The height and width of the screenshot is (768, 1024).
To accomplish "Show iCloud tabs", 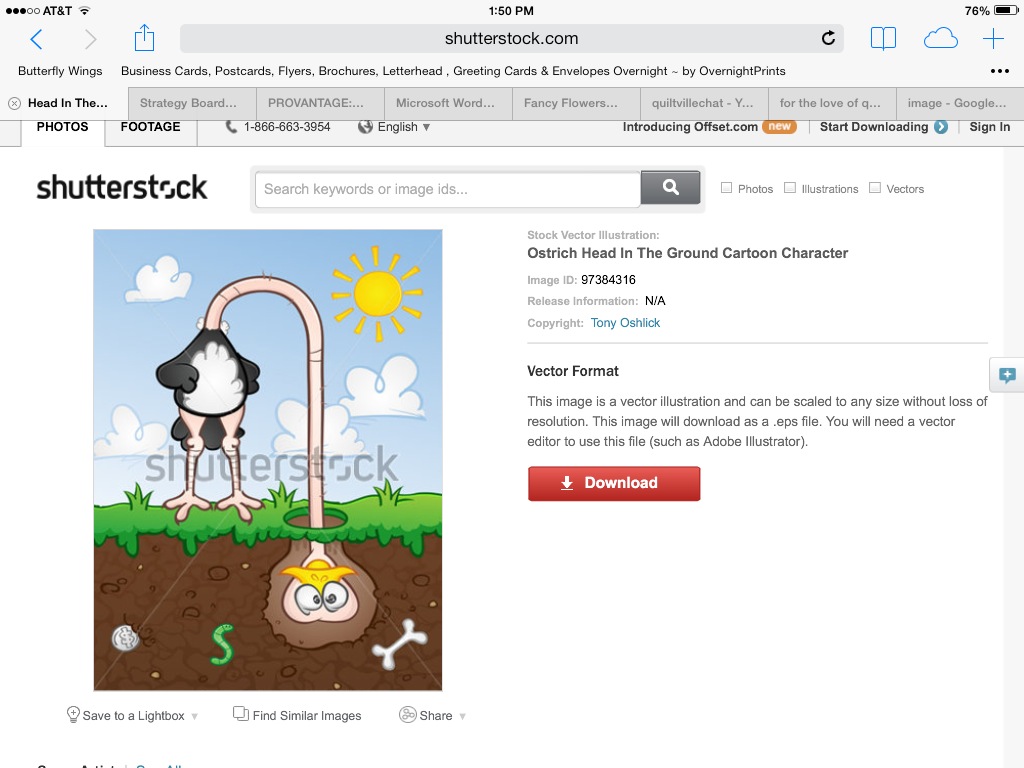I will [940, 39].
